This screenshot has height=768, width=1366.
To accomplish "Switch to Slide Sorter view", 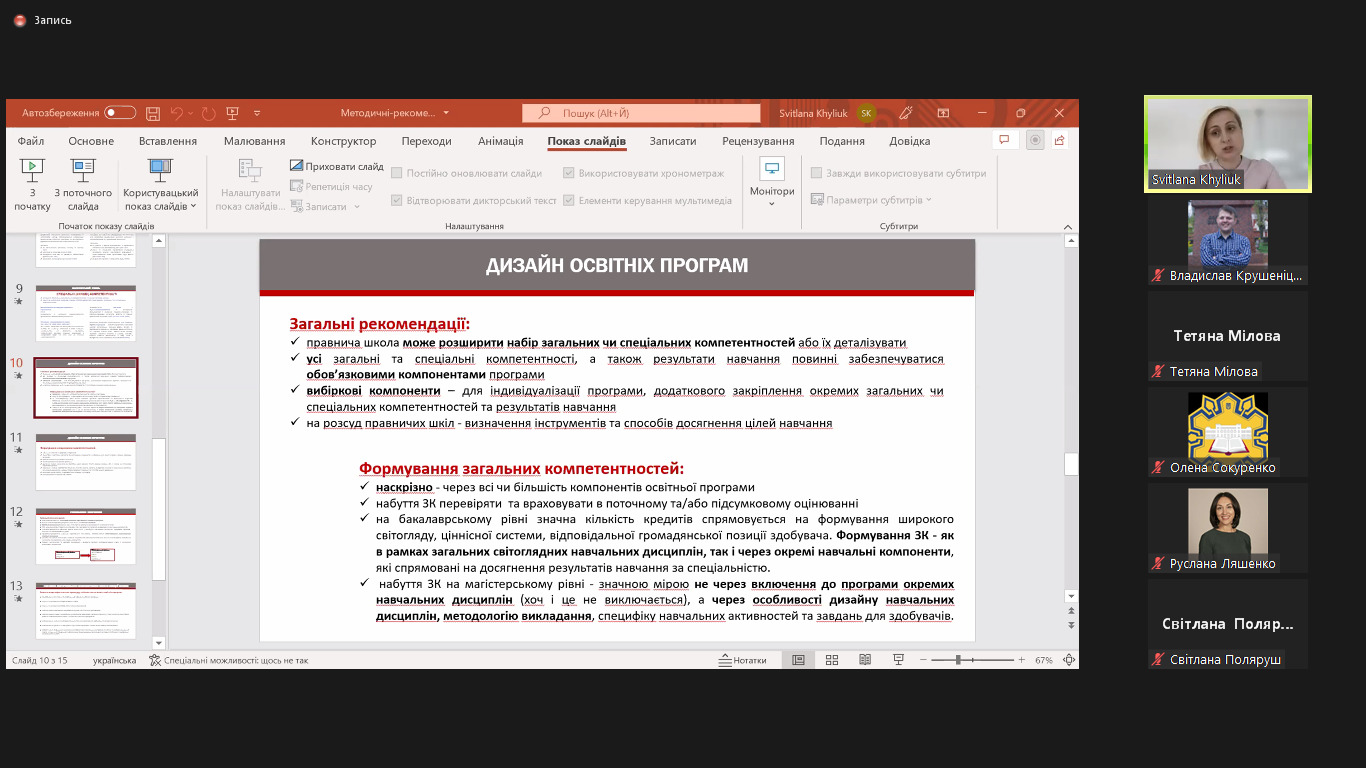I will (832, 660).
